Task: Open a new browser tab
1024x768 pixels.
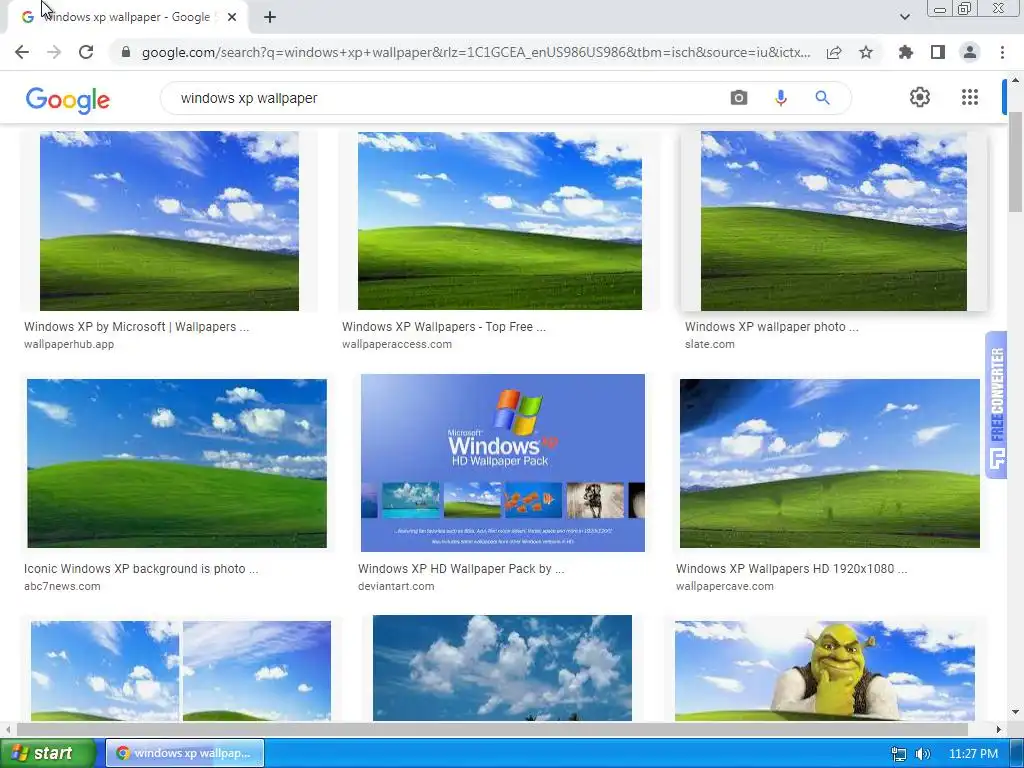Action: point(270,17)
